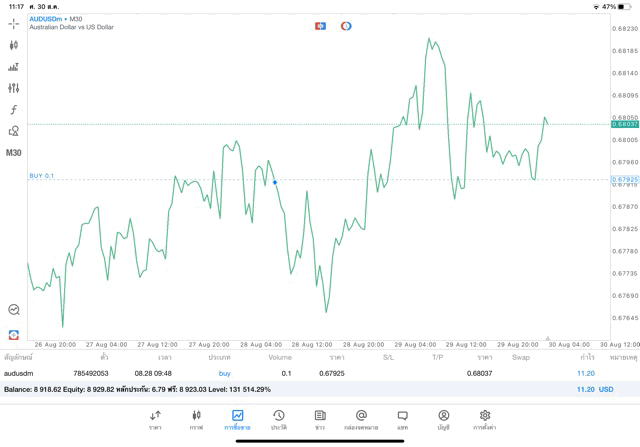Select the audusdm open position row
The width and height of the screenshot is (640, 447).
(x=300, y=373)
